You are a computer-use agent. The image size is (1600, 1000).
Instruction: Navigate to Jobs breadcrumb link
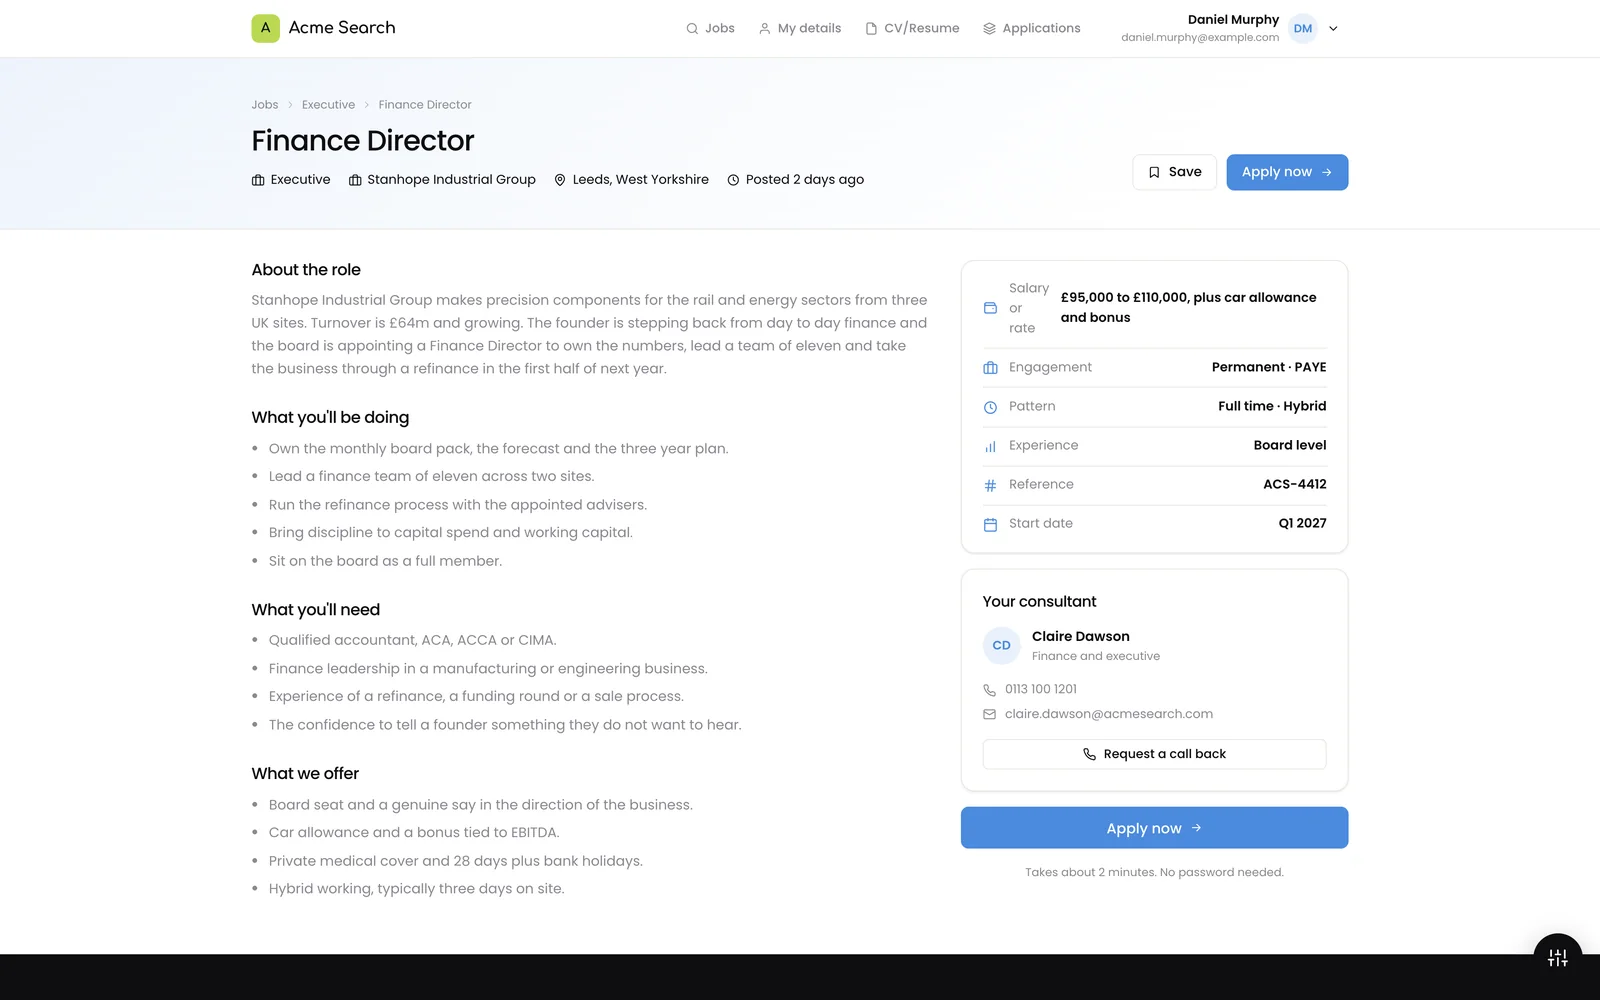coord(265,105)
